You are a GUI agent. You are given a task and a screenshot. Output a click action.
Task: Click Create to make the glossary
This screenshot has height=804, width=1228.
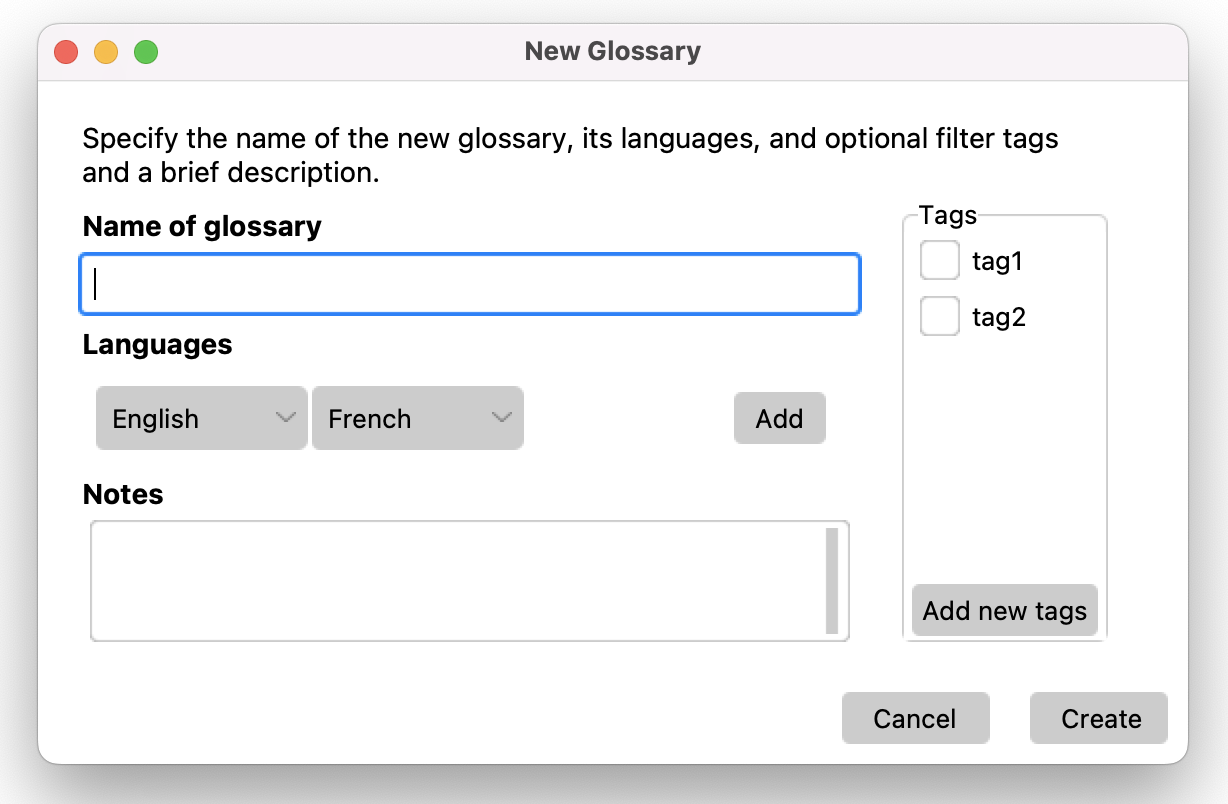[x=1100, y=718]
